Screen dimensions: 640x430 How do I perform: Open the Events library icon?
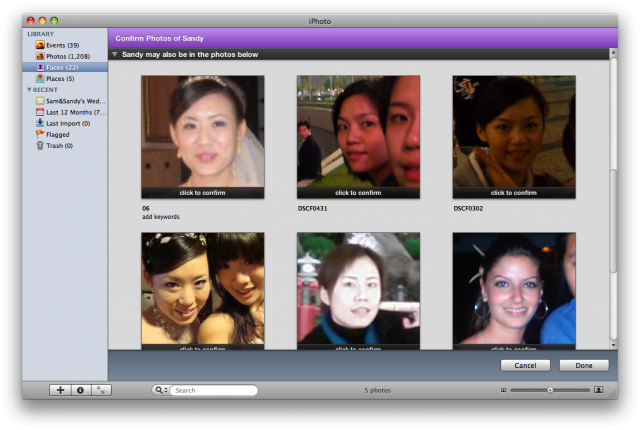40,45
